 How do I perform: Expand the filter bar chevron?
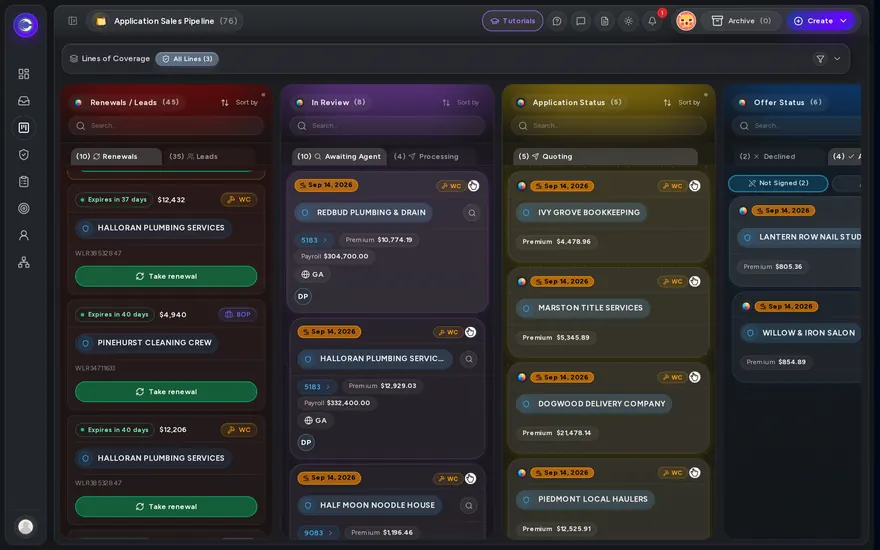coord(837,58)
